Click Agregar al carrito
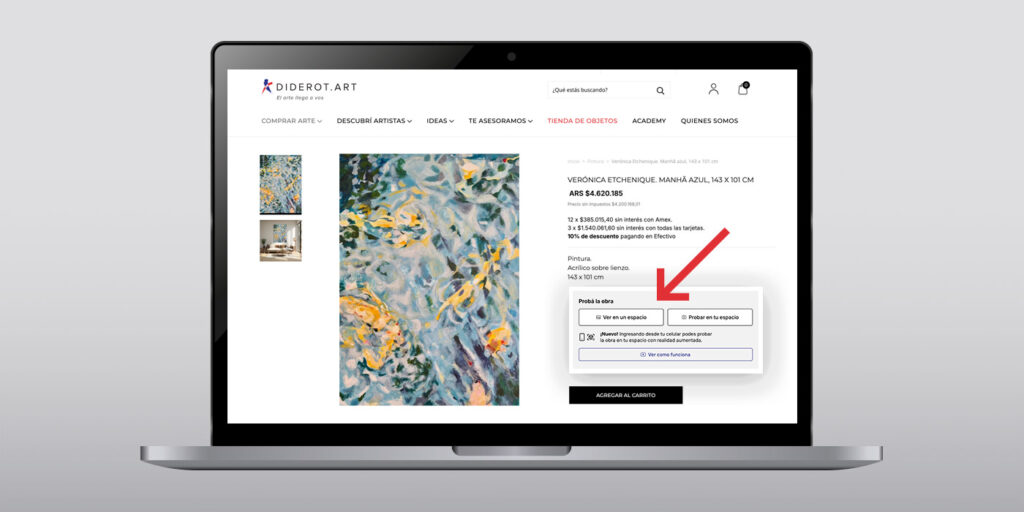 click(x=626, y=395)
